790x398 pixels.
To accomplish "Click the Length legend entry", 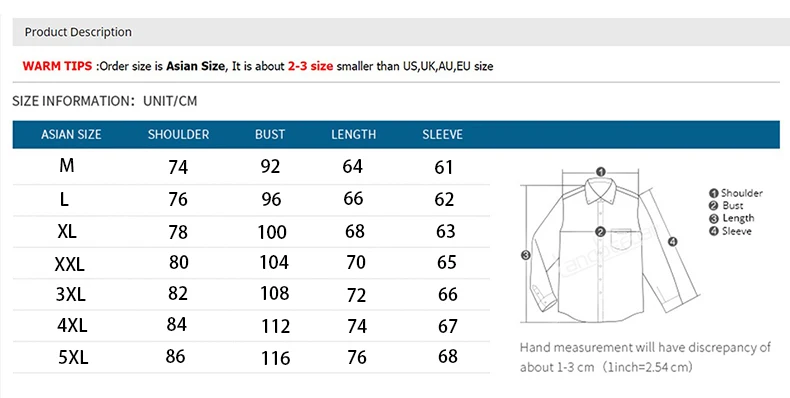I will pos(732,219).
